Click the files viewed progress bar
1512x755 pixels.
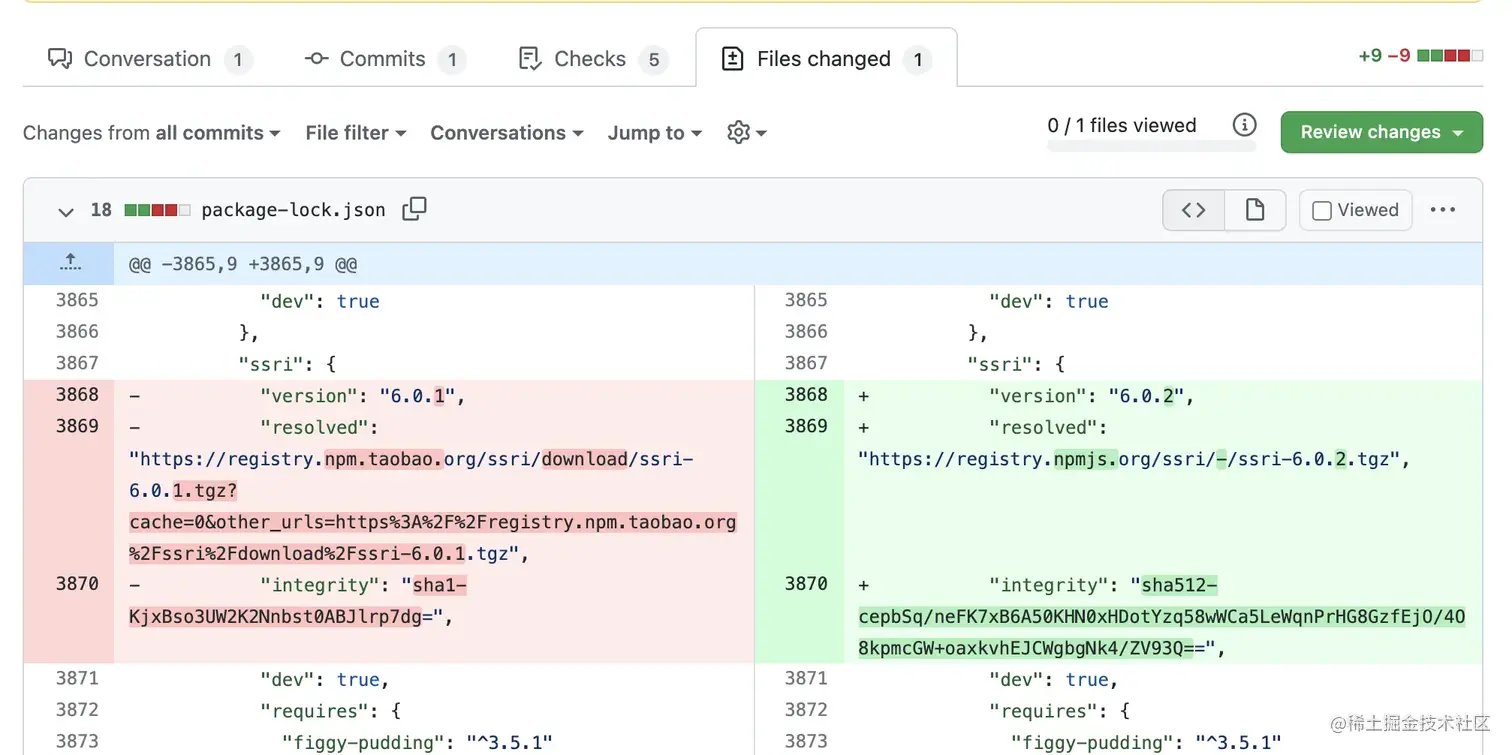(x=1151, y=146)
